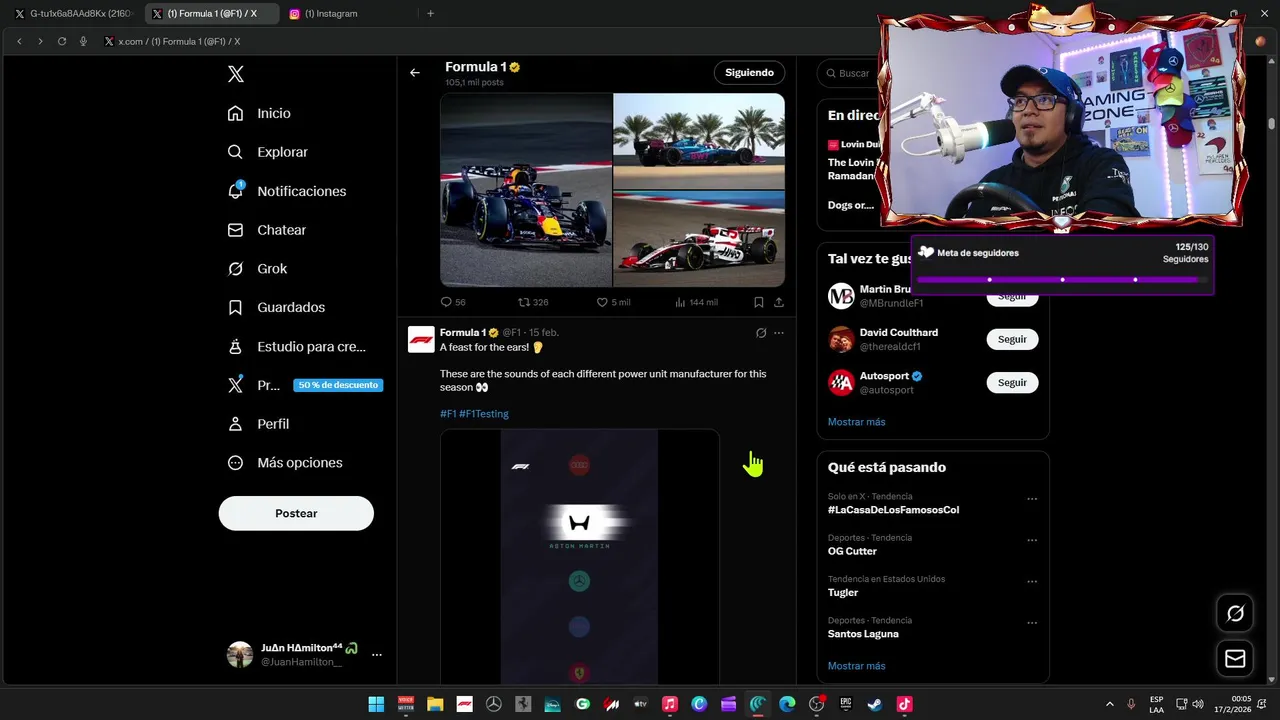Show hidden system tray icons
Image resolution: width=1280 pixels, height=720 pixels.
tap(1109, 704)
